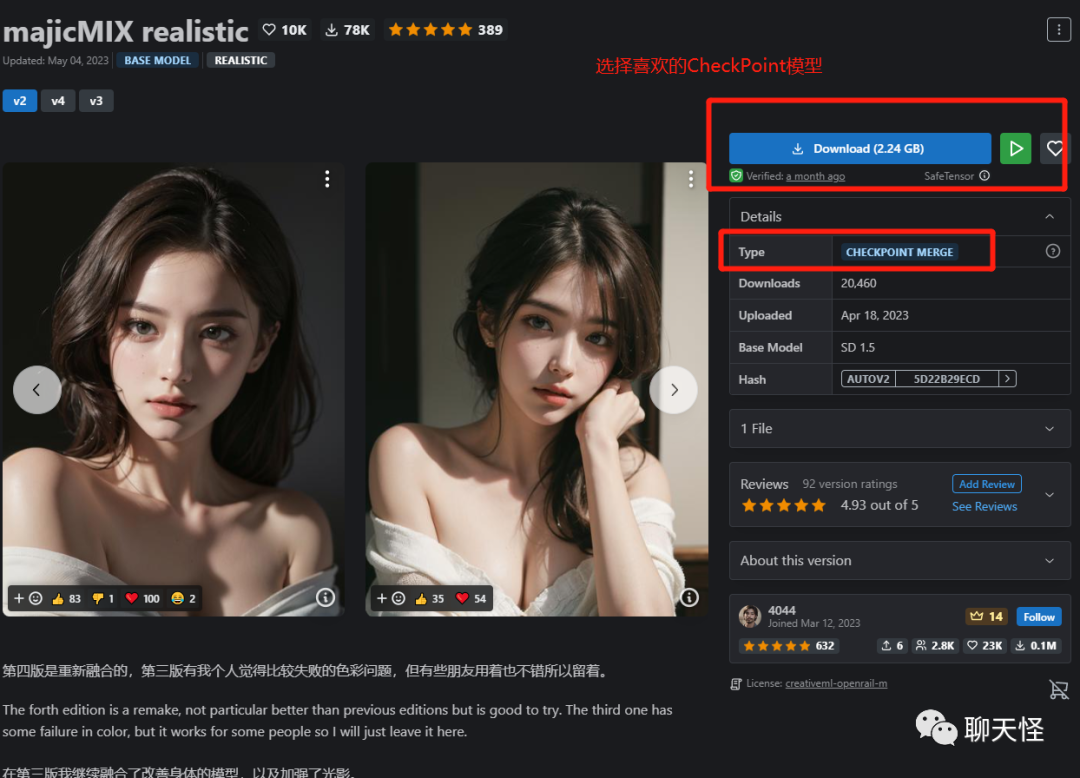Add a reaction to the first image
Screen dimensions: 1080x778
click(28, 598)
